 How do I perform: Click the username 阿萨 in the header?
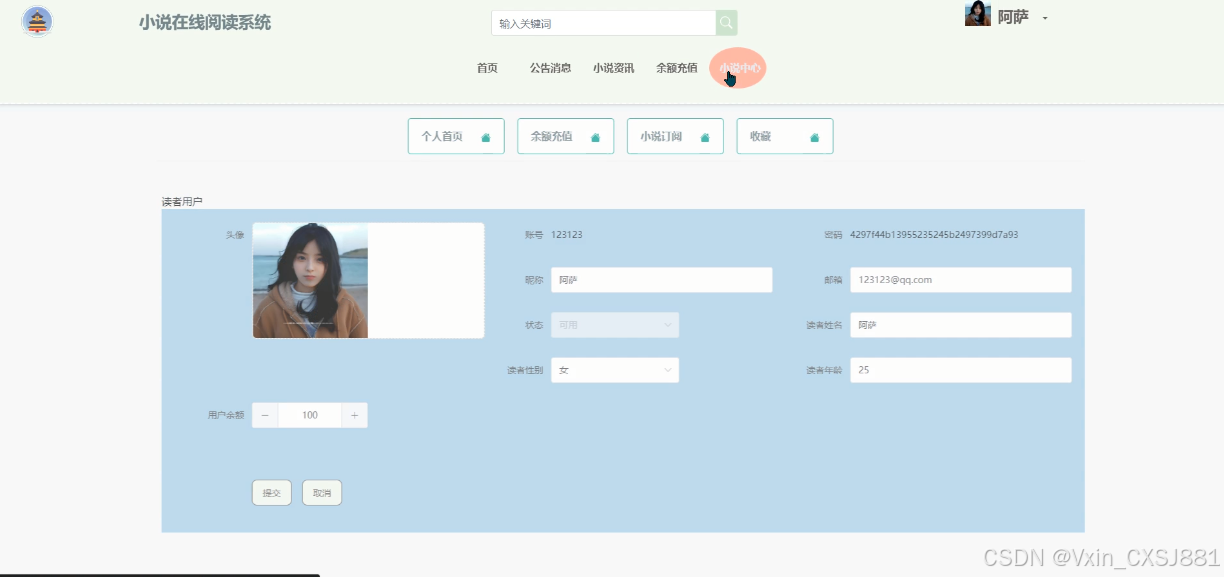coord(1013,17)
